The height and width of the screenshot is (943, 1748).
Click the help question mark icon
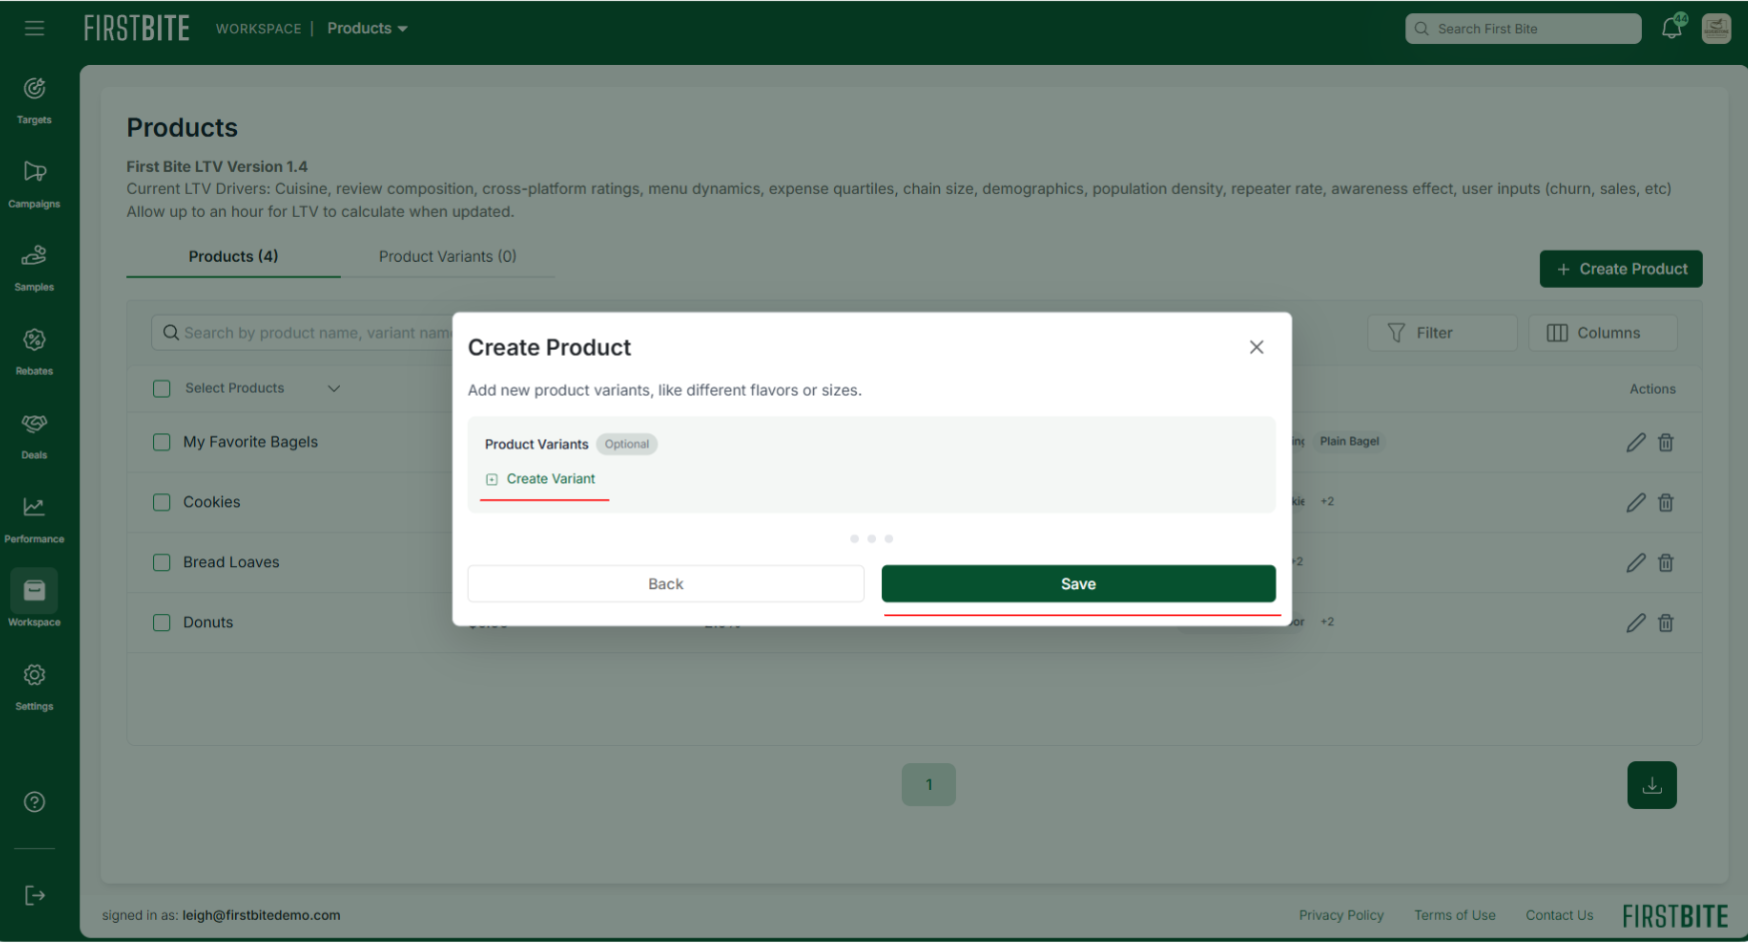tap(34, 802)
